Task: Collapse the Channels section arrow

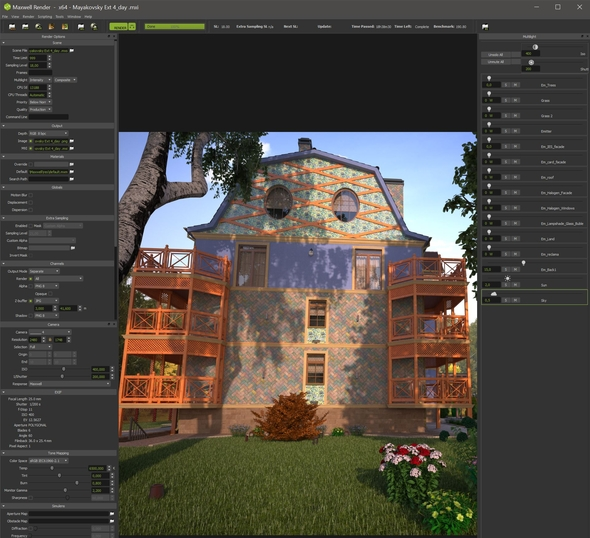Action: [3, 264]
